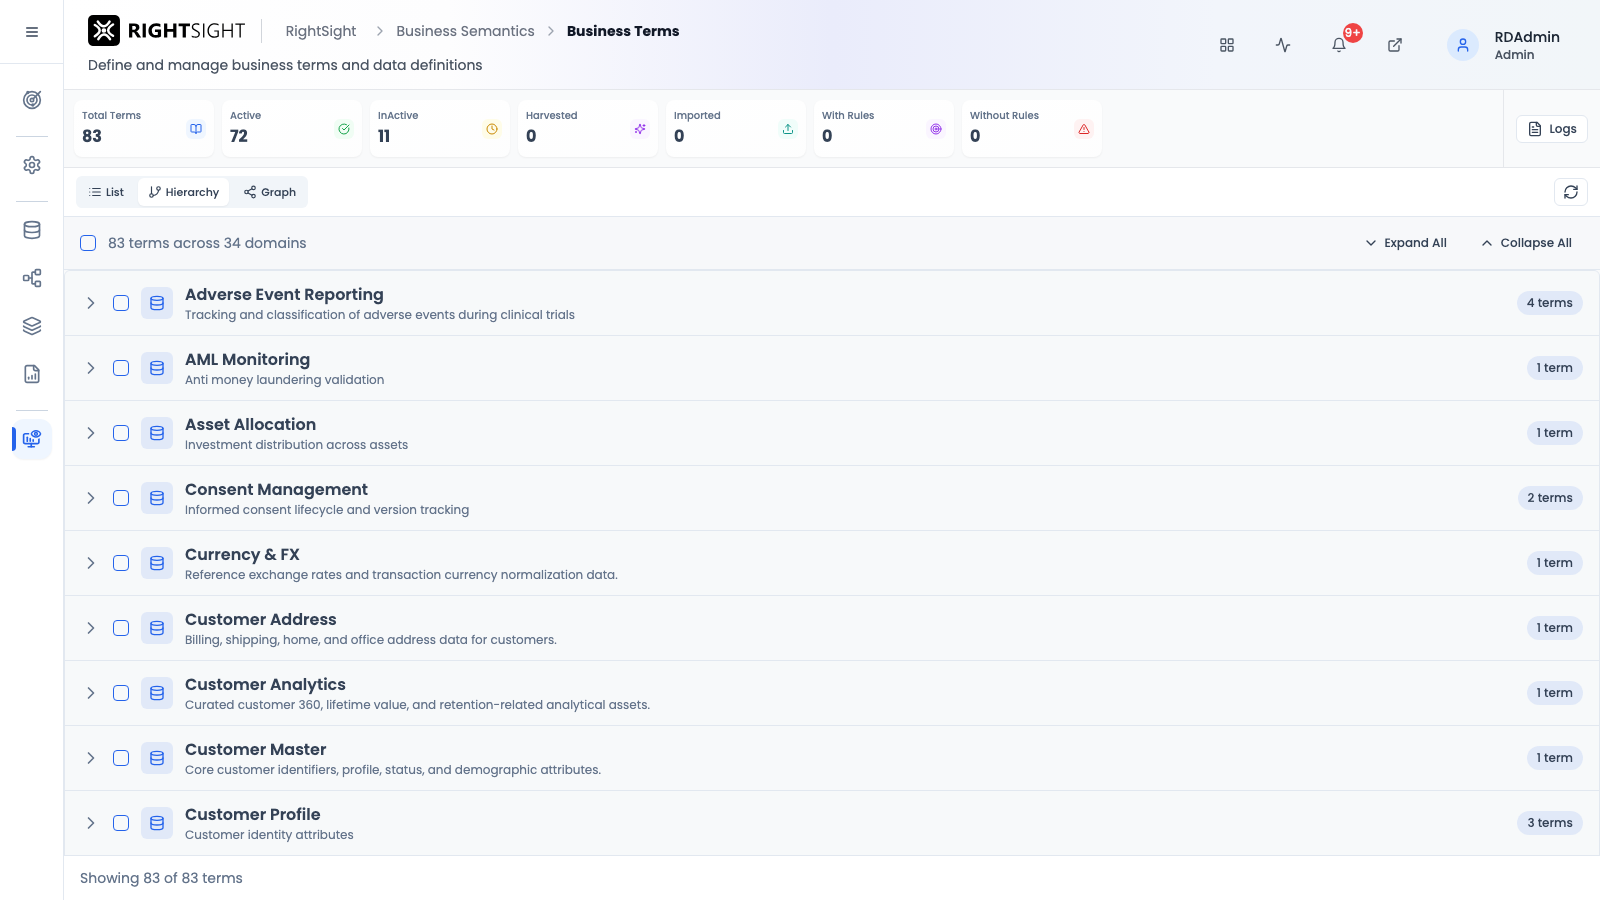This screenshot has height=900, width=1600.
Task: Open notifications bell with 9+ badge
Action: 1339,45
